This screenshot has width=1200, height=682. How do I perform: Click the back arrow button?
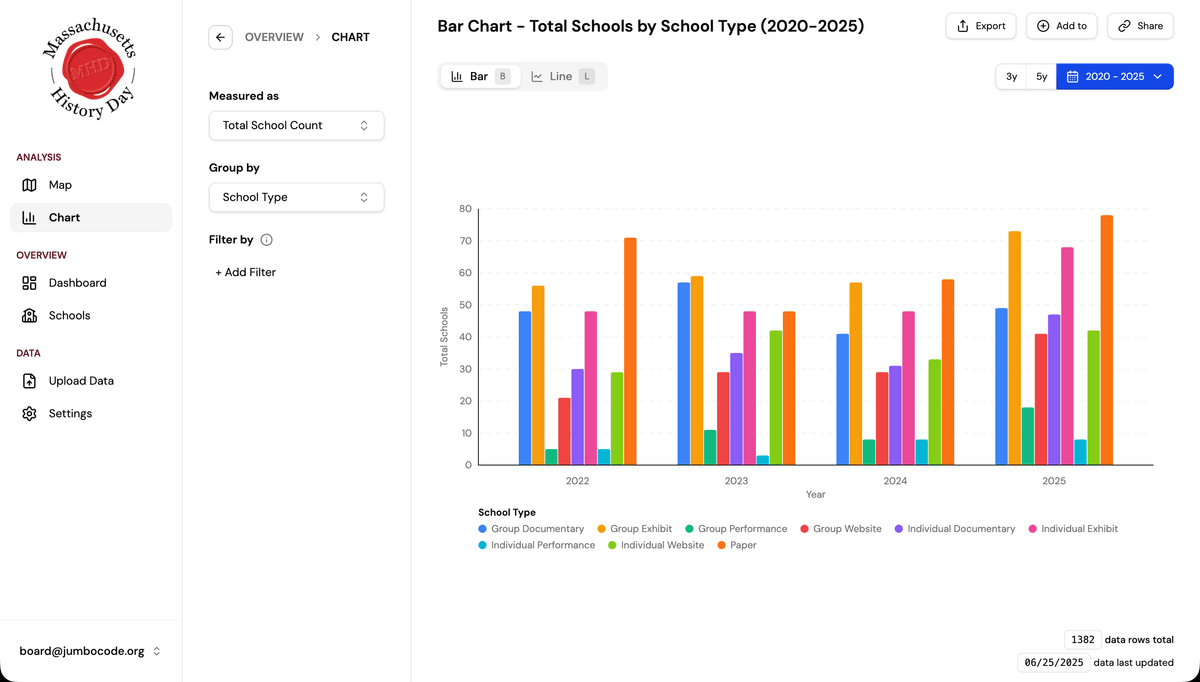[x=220, y=37]
